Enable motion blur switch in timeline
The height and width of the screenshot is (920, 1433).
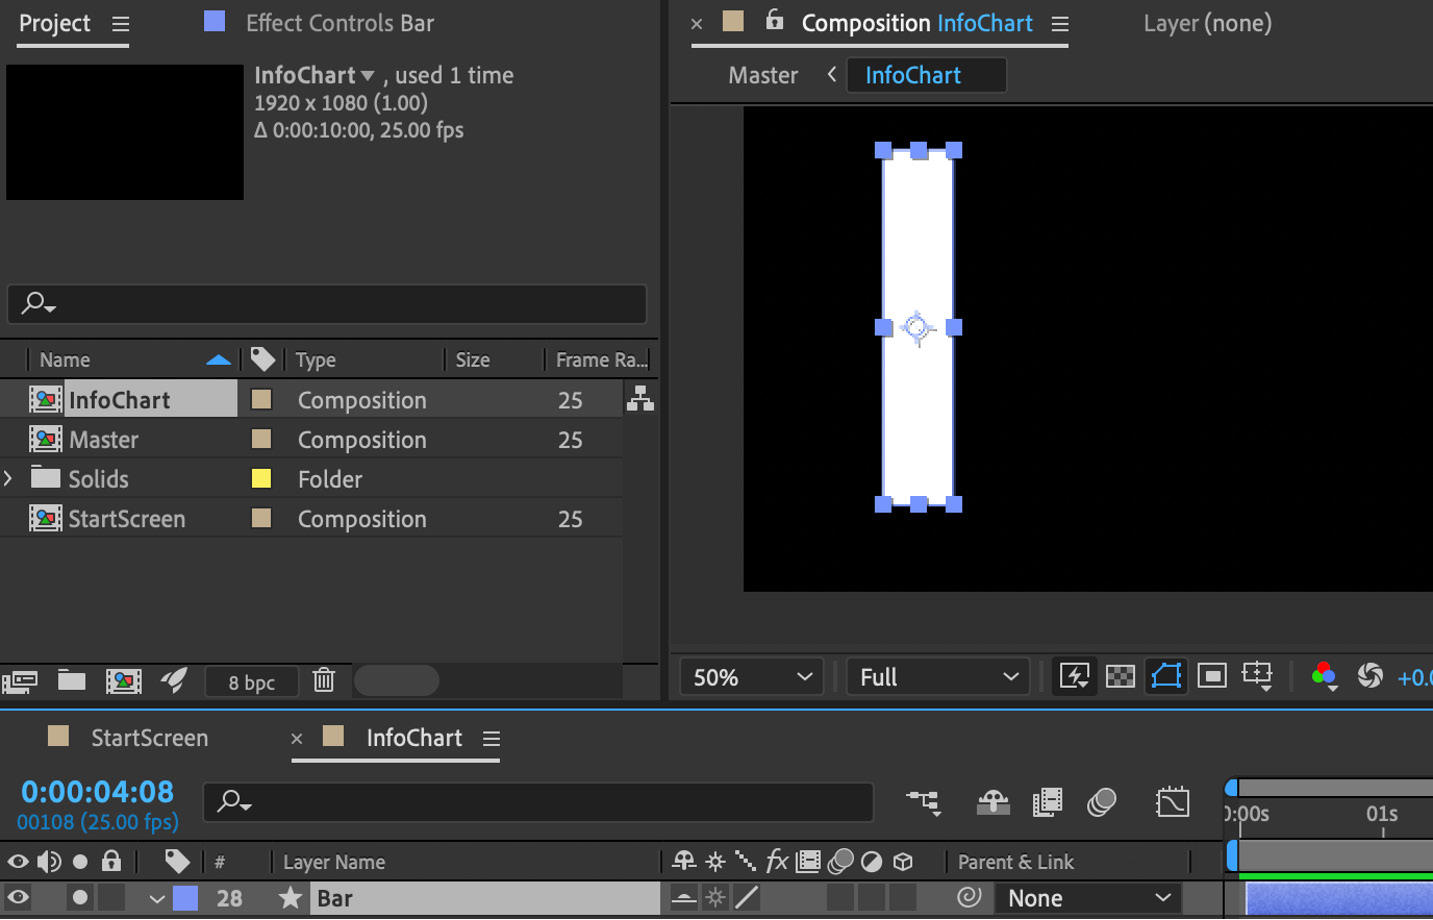click(x=1101, y=802)
